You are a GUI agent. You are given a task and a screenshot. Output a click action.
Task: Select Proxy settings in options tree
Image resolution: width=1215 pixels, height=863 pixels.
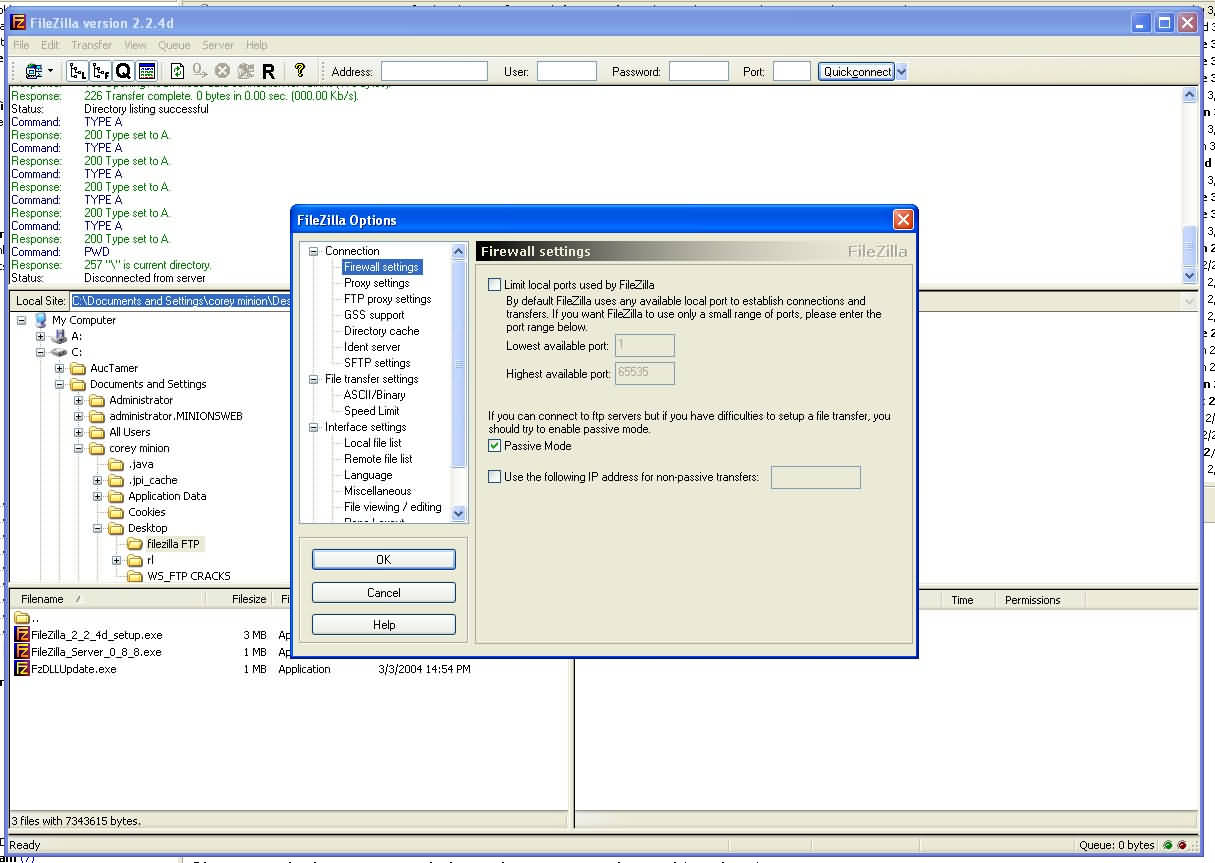pyautogui.click(x=377, y=283)
